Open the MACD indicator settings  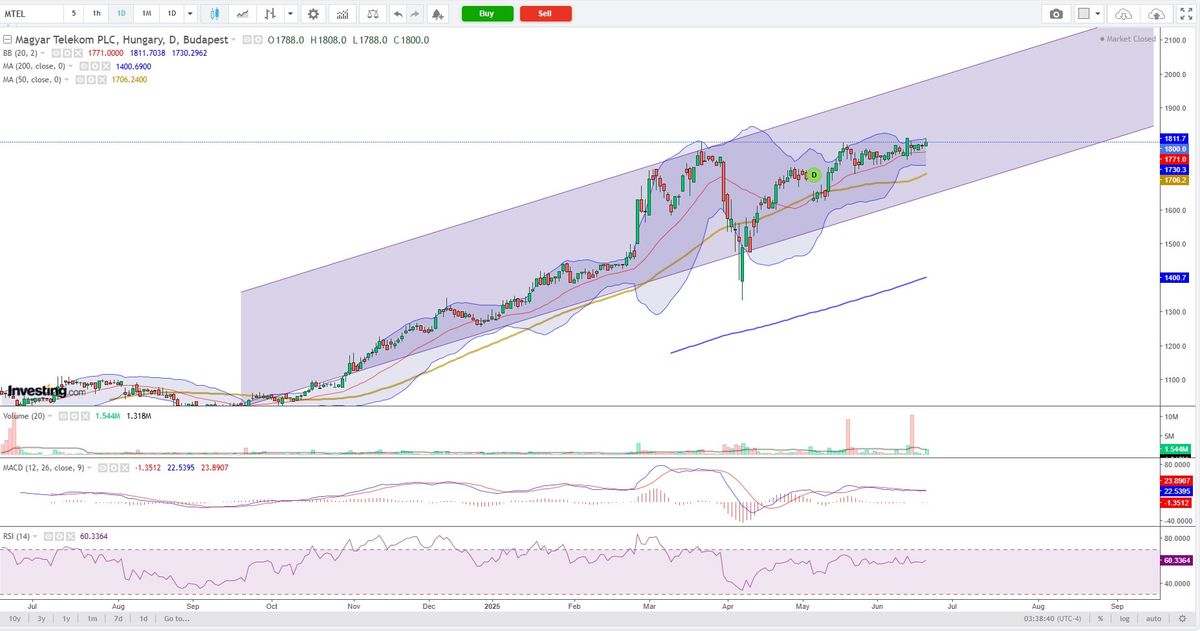click(x=113, y=468)
